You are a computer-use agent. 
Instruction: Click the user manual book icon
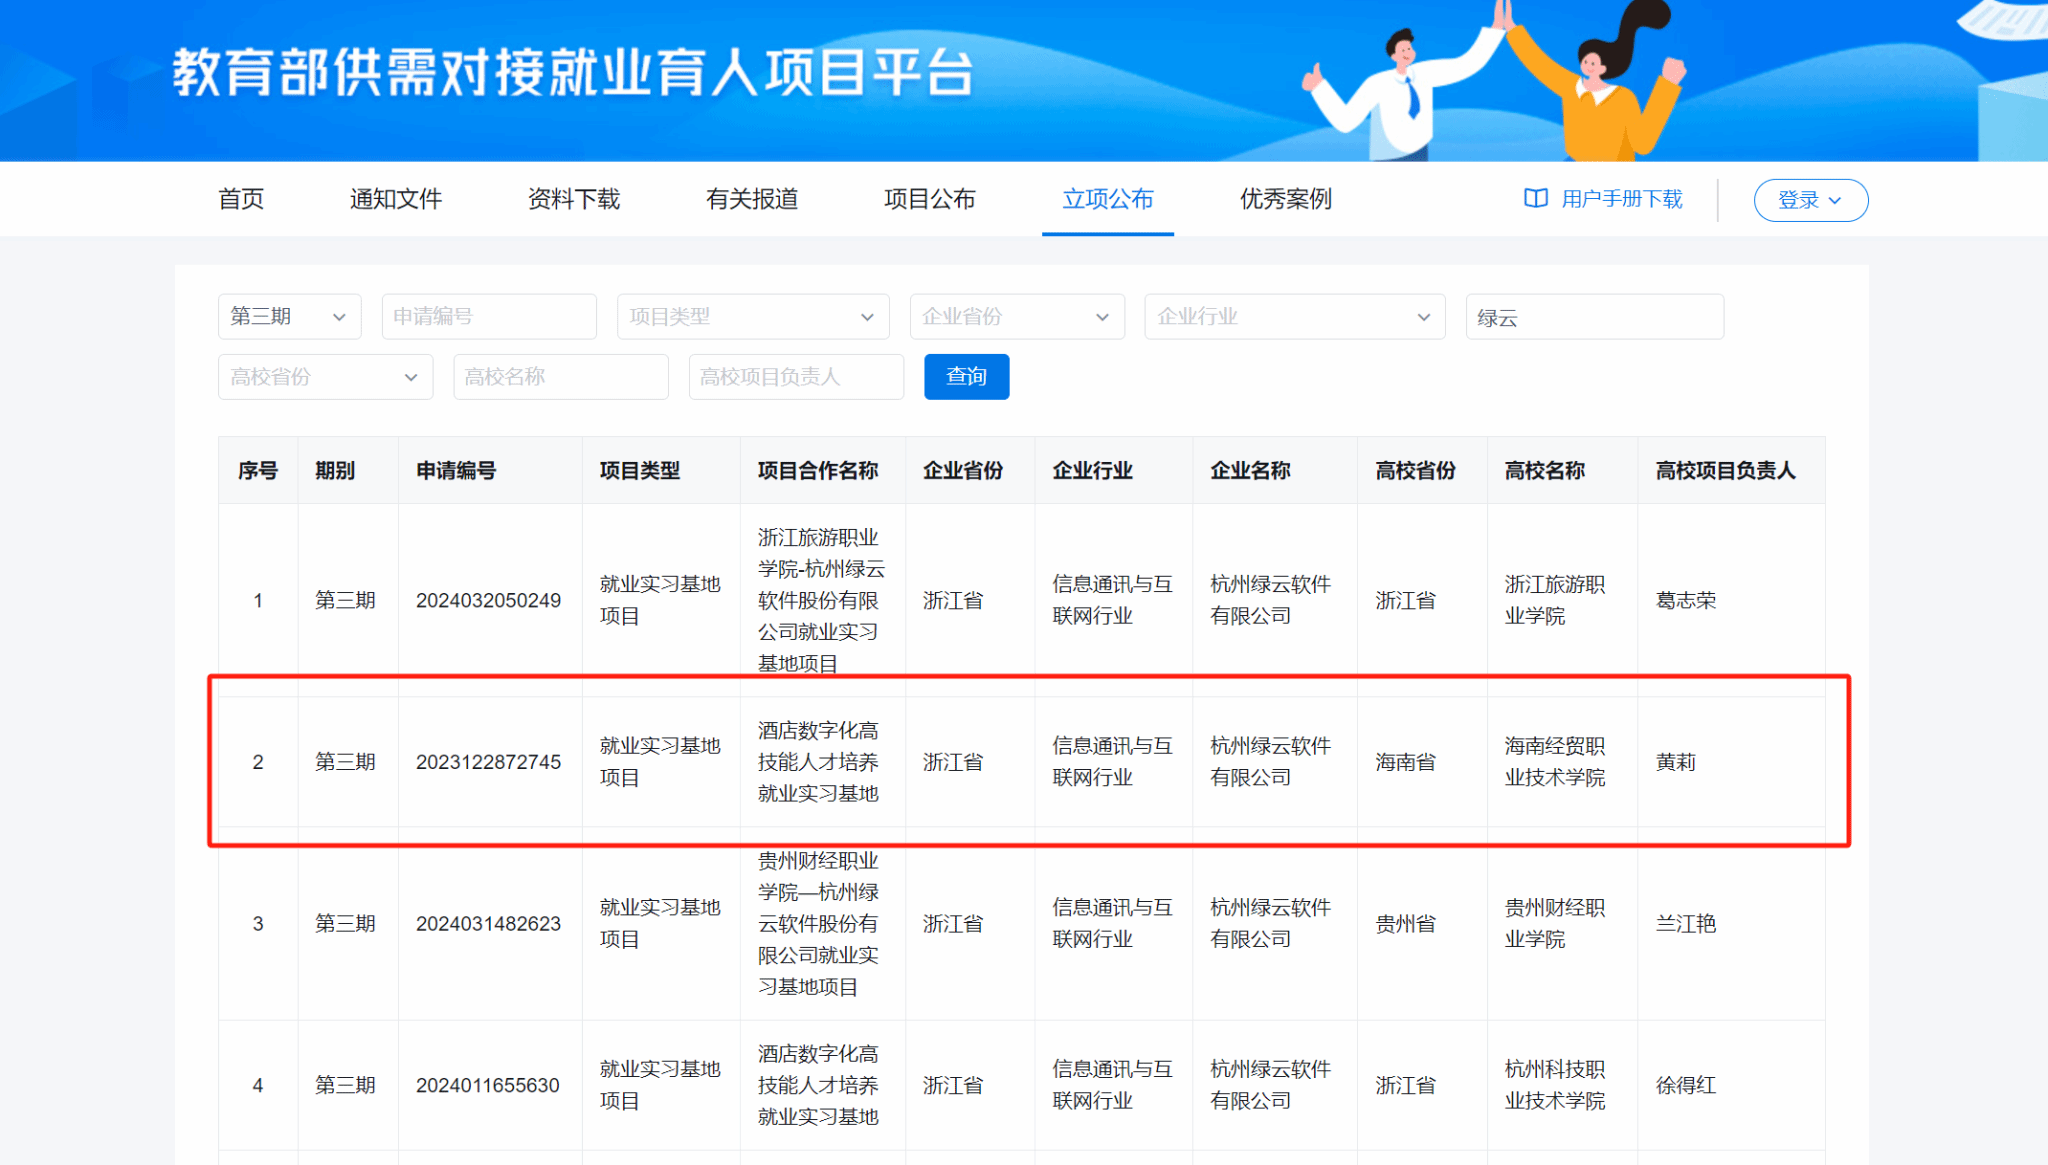pos(1535,199)
